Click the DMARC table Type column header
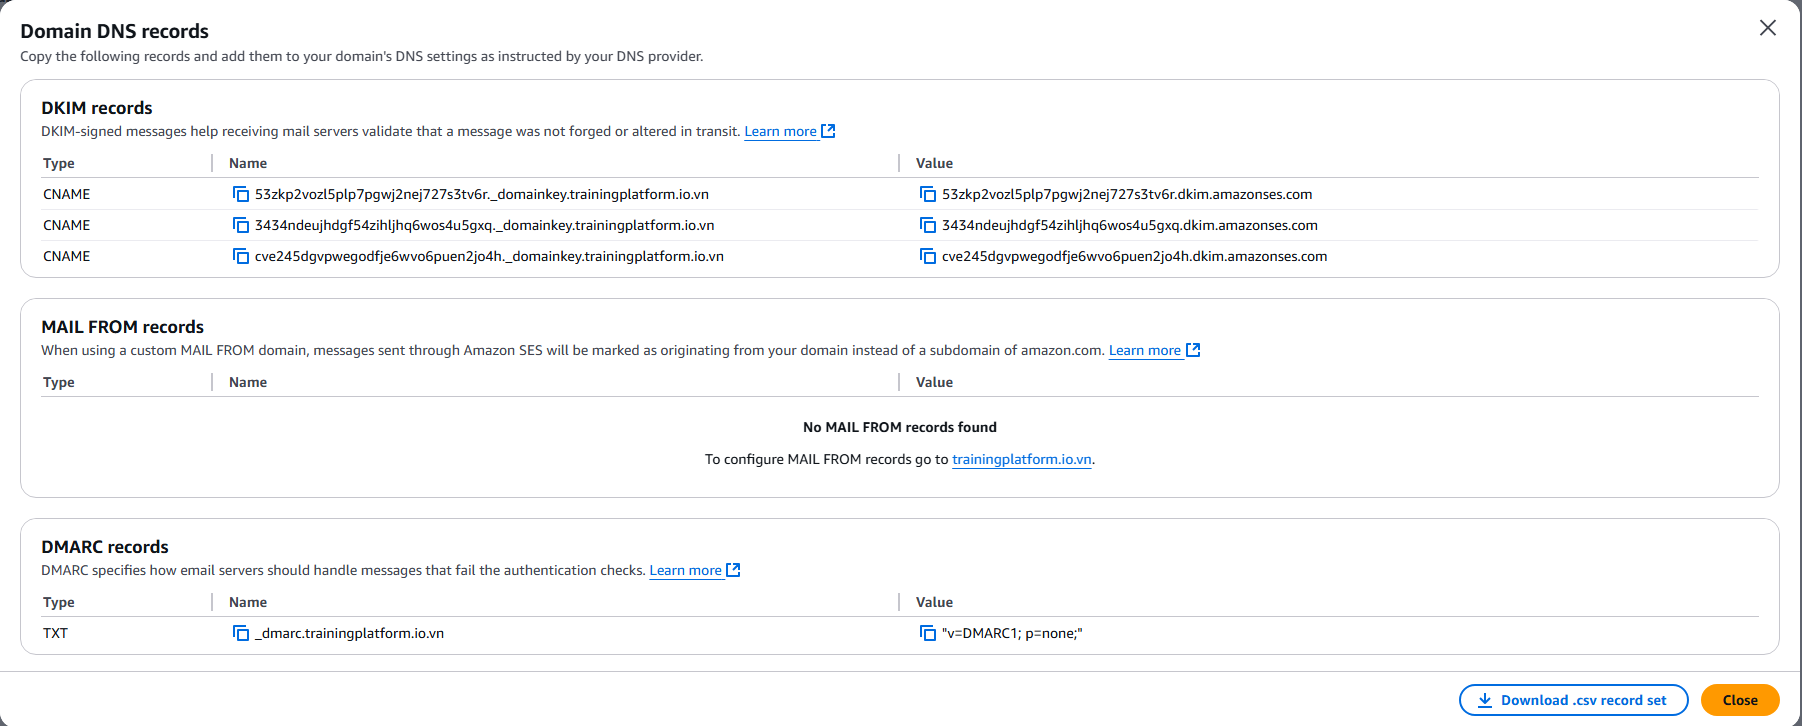Image resolution: width=1802 pixels, height=726 pixels. pos(59,602)
